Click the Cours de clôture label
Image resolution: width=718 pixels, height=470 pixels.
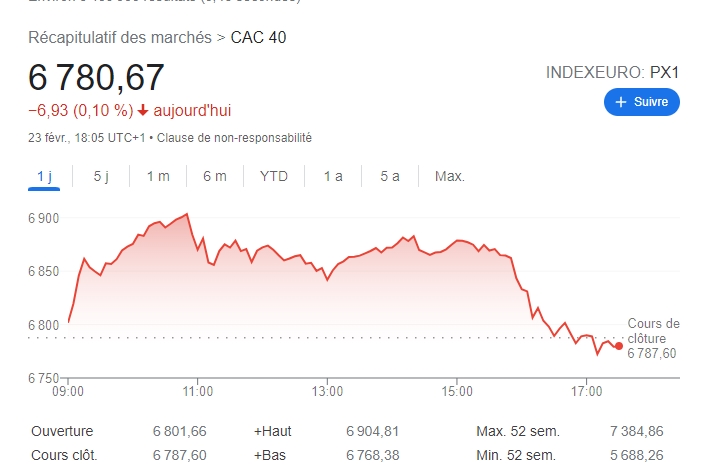point(652,331)
